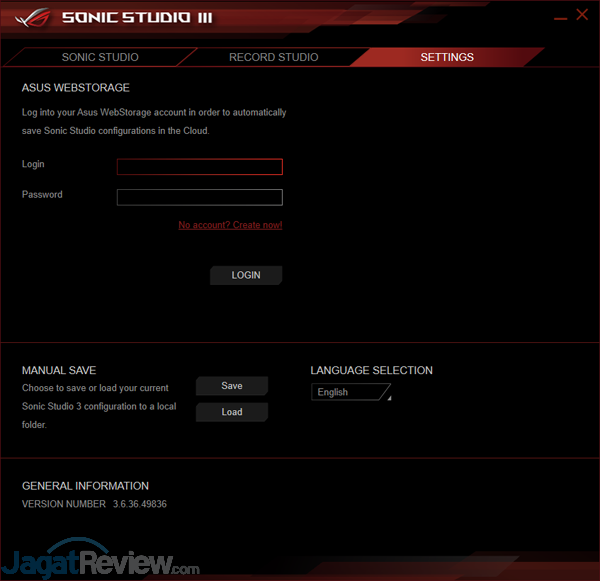Focus the Login input field
This screenshot has width=600, height=581.
tap(200, 167)
